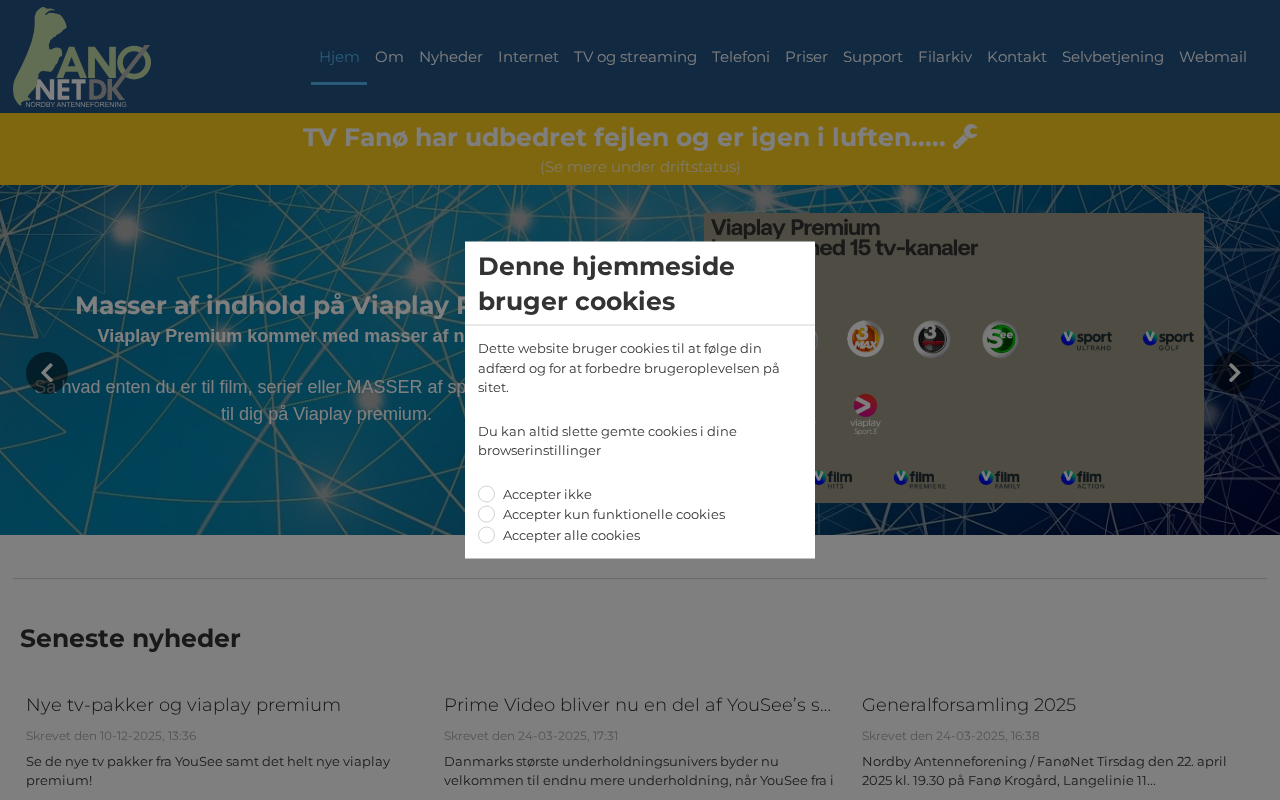Open the 'Generalforsamling 2025' article

tap(969, 705)
